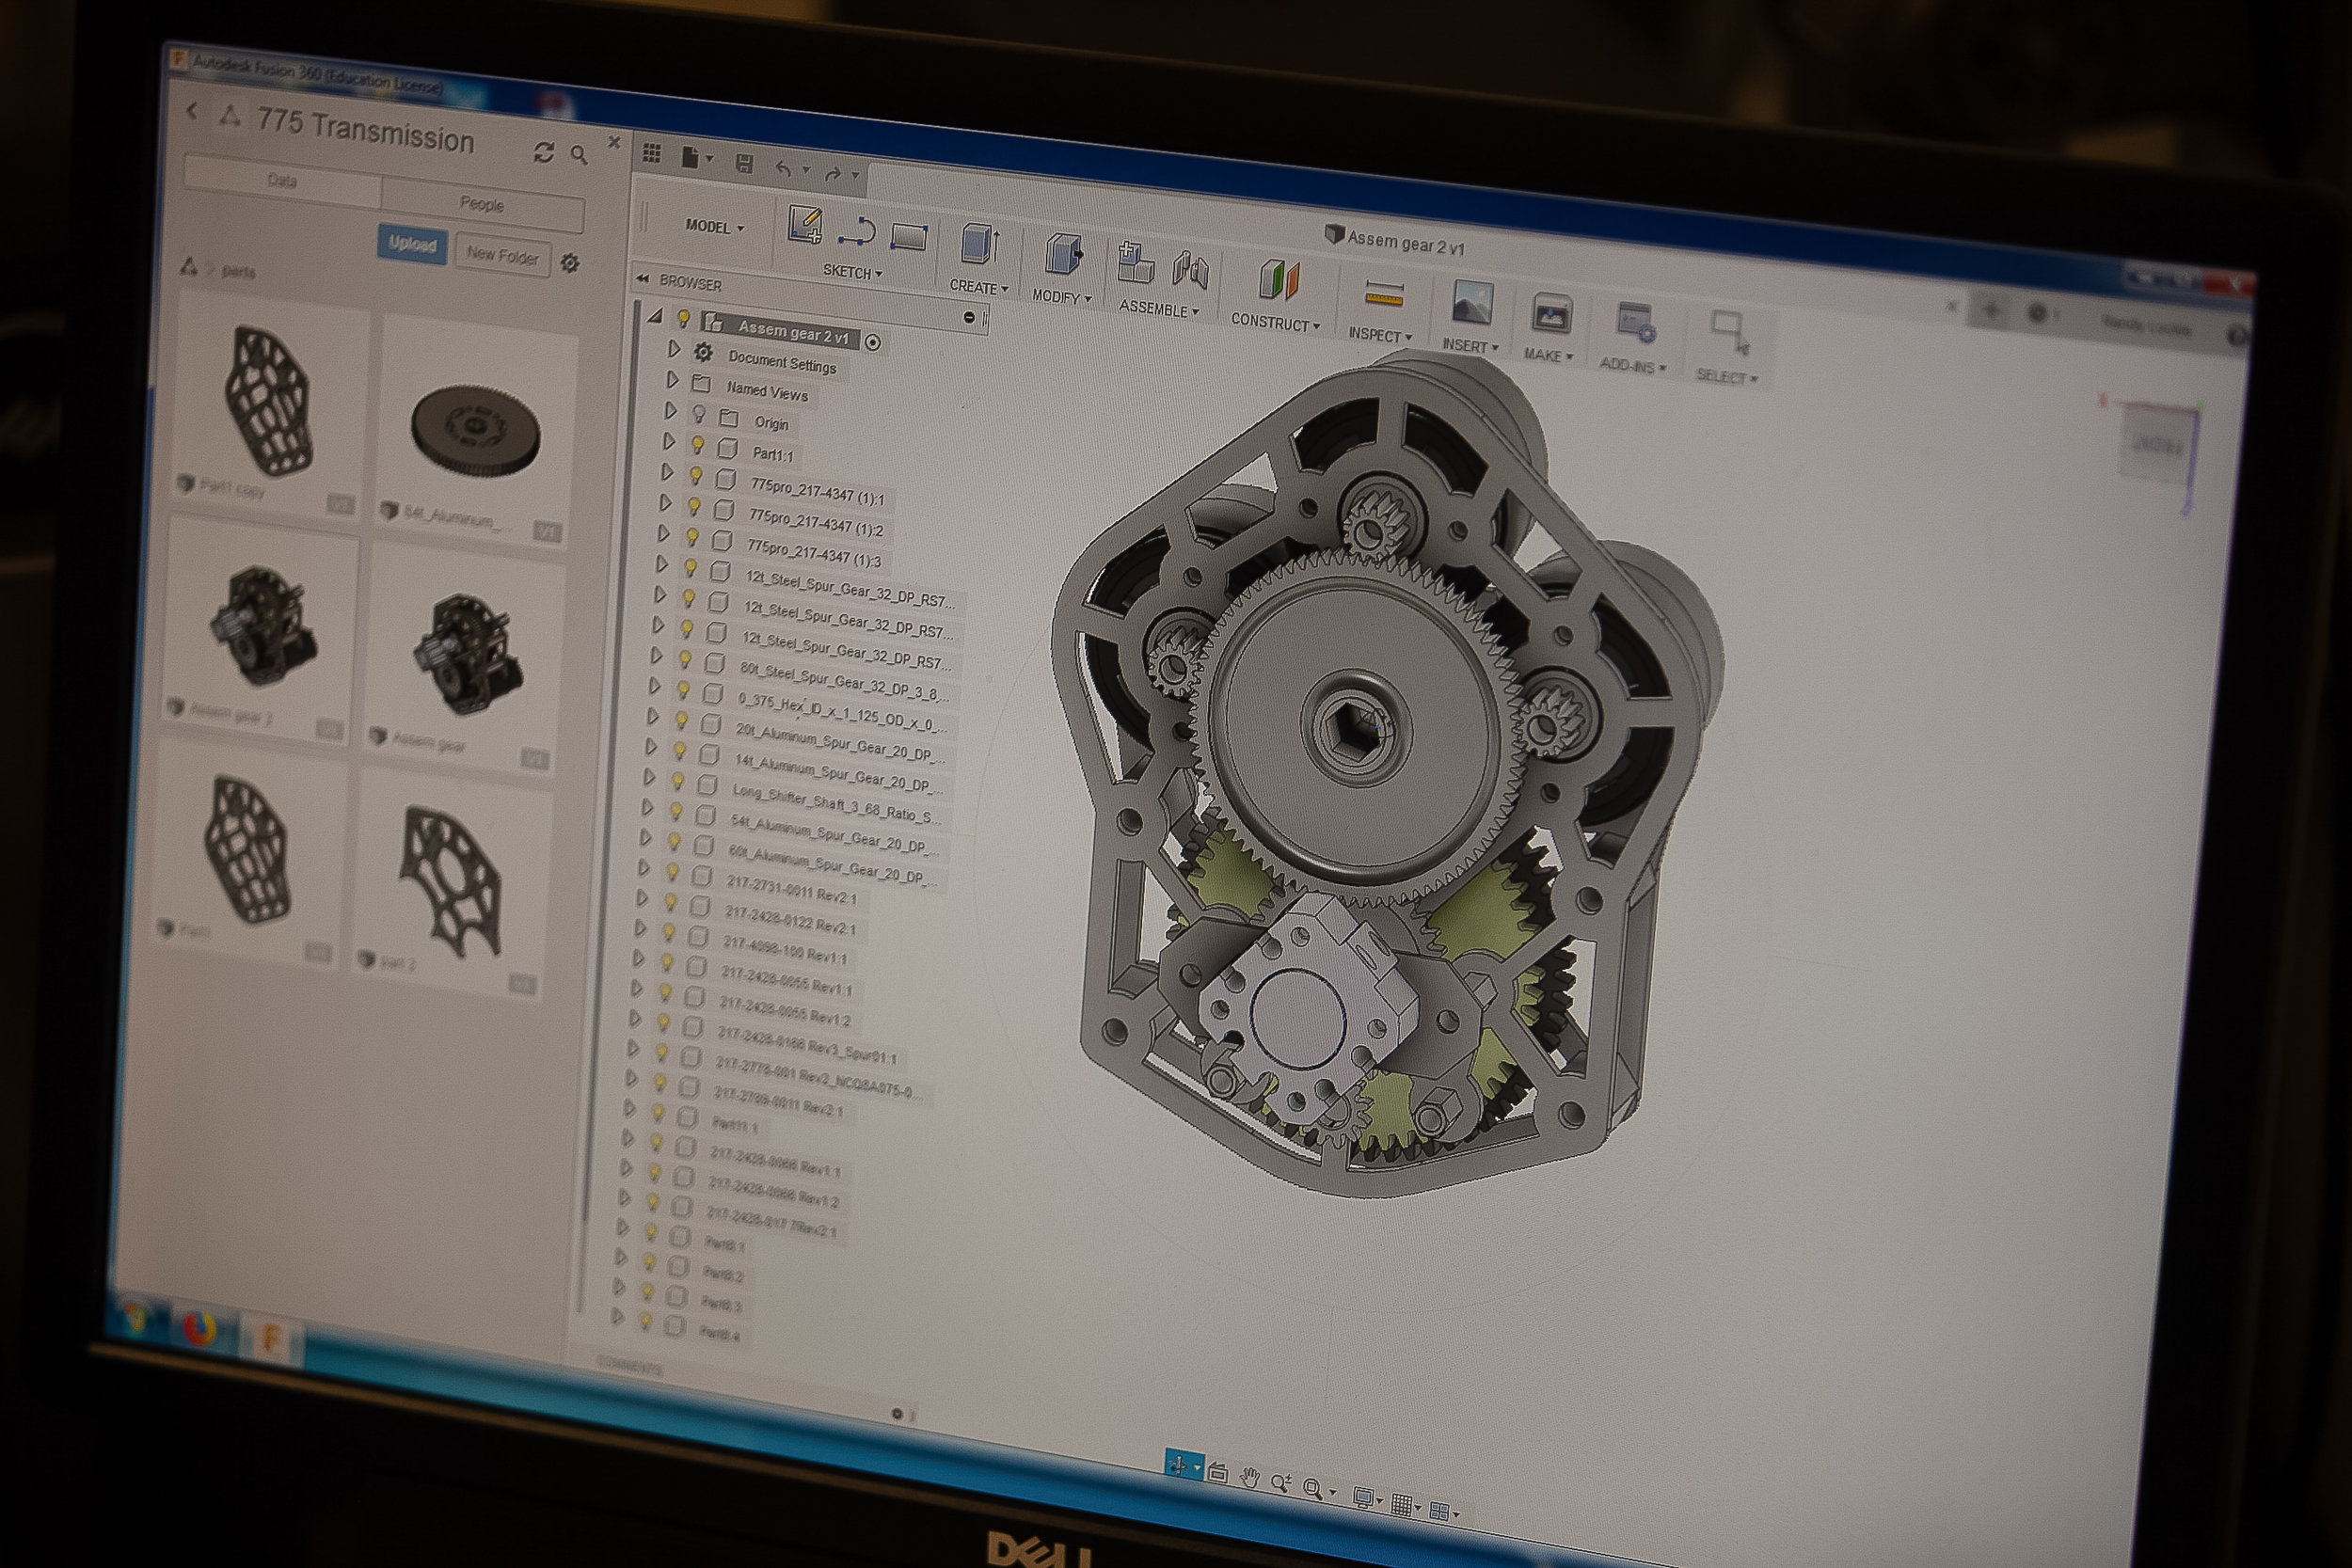
Task: Activate radio button beside Assem gear 2 v1
Action: pos(873,343)
